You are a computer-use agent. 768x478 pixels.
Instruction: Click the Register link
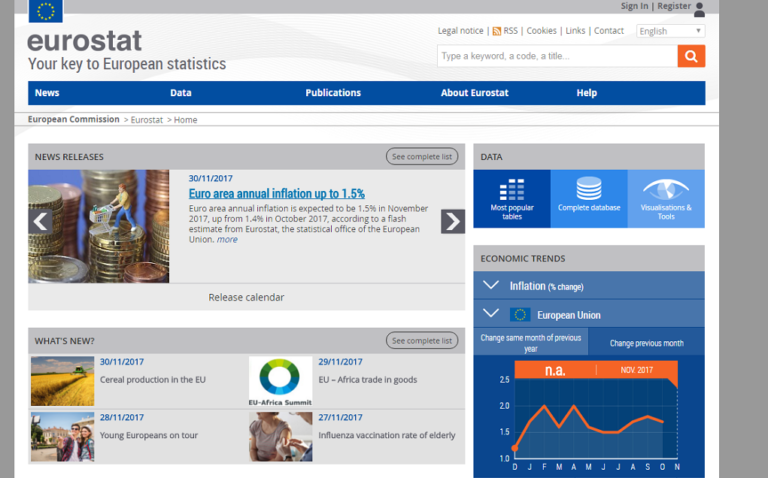click(674, 6)
